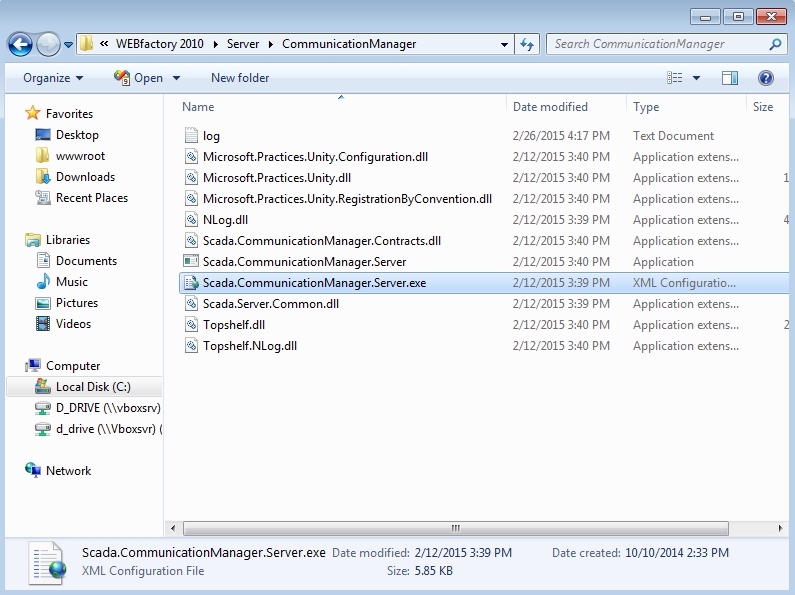795x595 pixels.
Task: Open the D_DRIVE (\\vboxsrv) network drive
Action: click(97, 408)
